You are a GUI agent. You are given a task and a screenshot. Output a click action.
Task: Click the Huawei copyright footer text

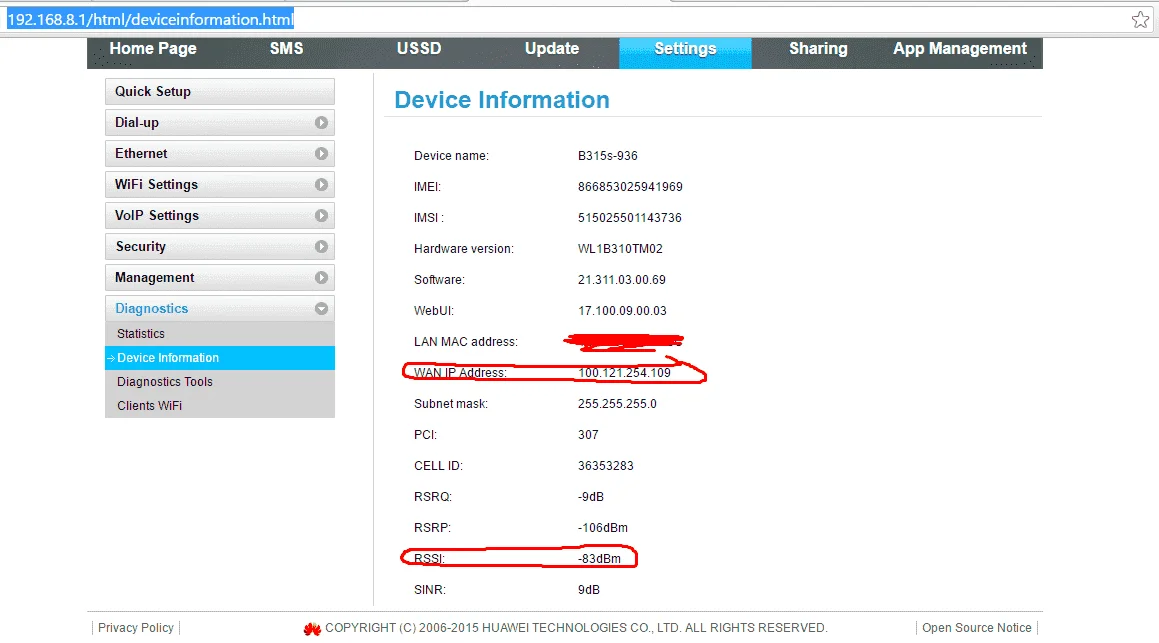click(576, 627)
